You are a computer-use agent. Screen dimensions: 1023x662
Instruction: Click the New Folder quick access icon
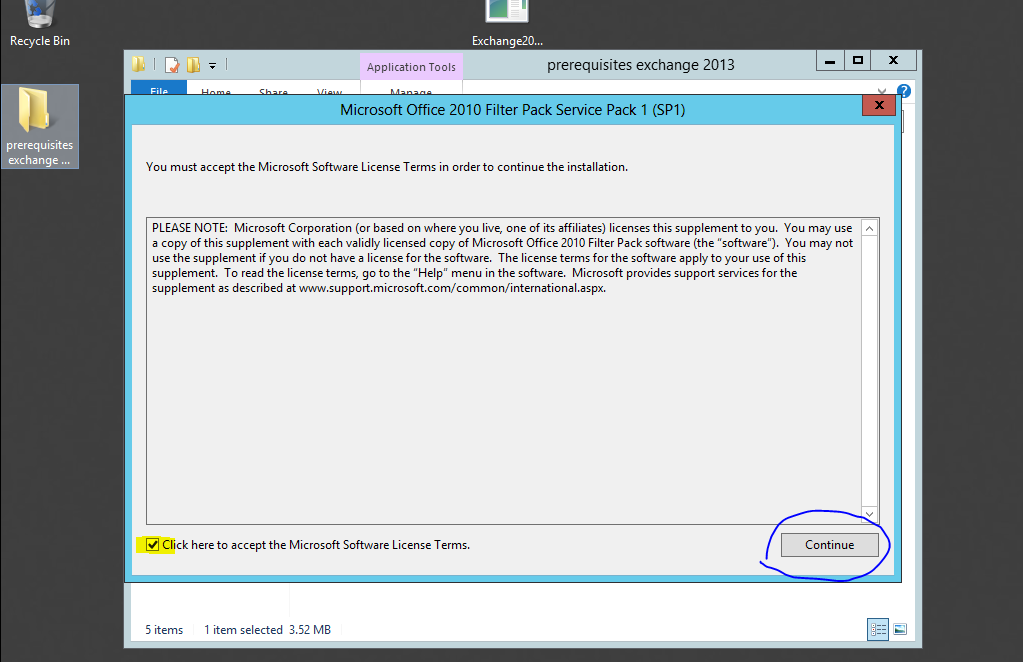193,65
